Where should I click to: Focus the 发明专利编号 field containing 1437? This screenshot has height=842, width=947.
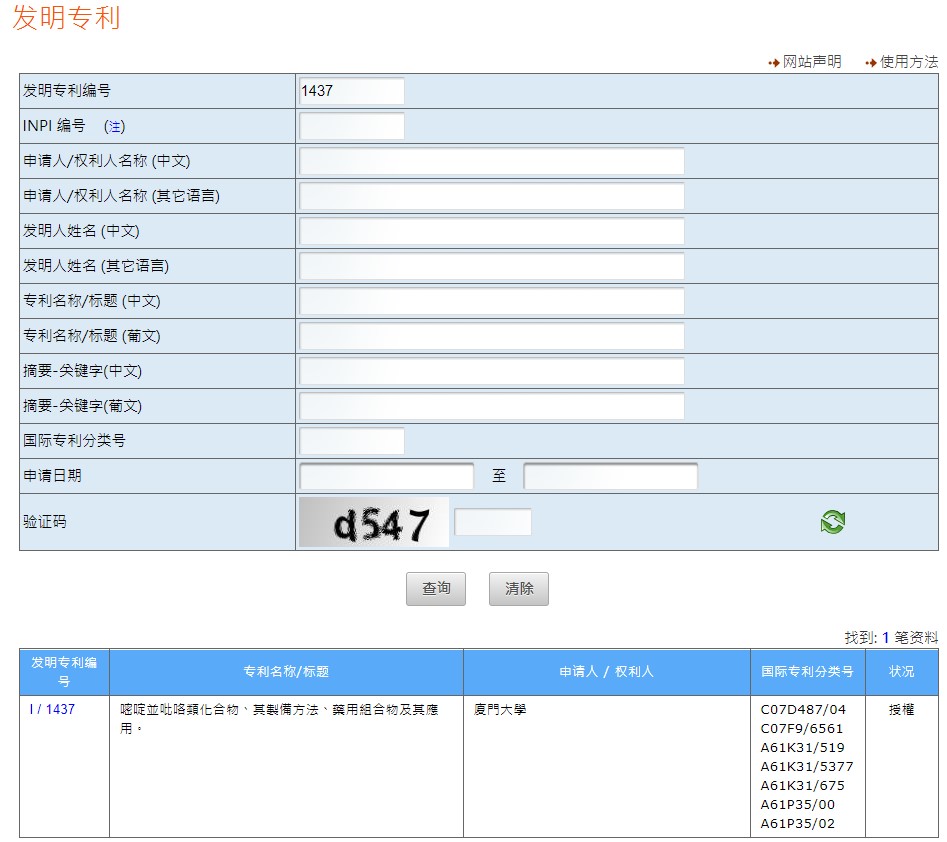pos(352,91)
